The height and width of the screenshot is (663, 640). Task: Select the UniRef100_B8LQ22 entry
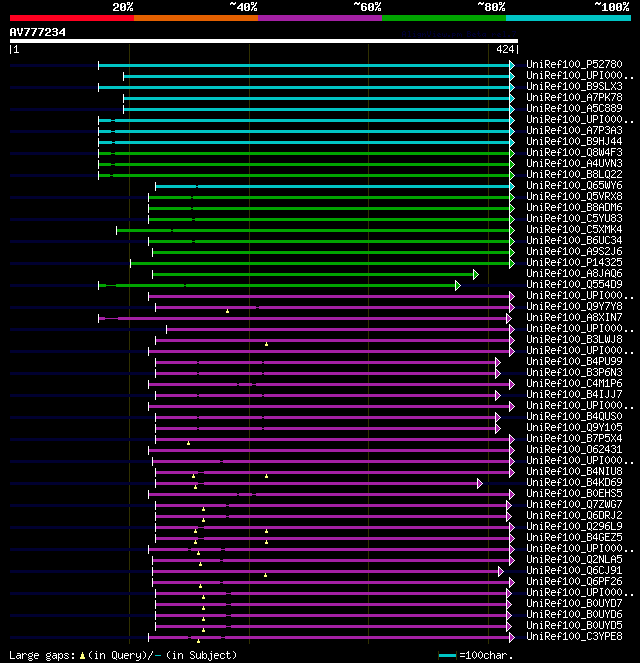(x=574, y=174)
